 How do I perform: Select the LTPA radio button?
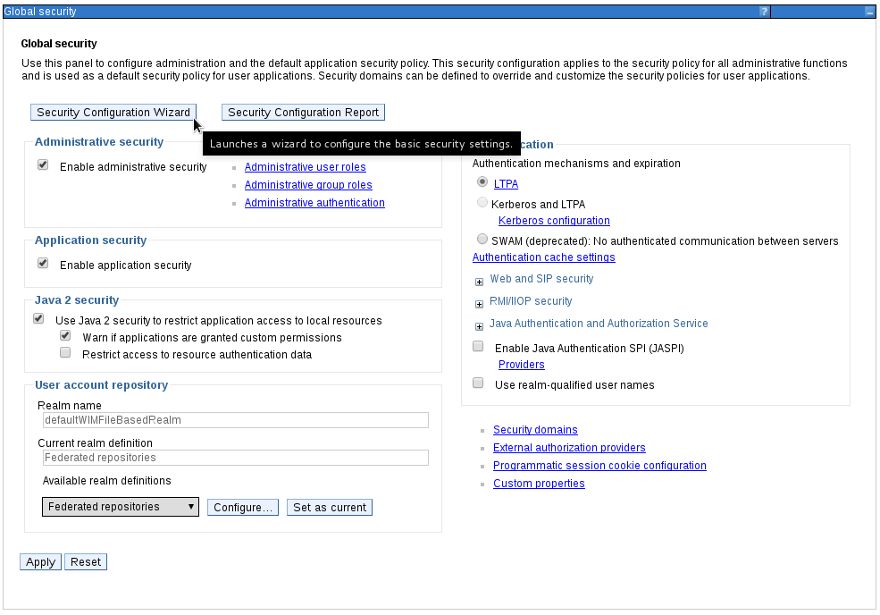pos(482,182)
